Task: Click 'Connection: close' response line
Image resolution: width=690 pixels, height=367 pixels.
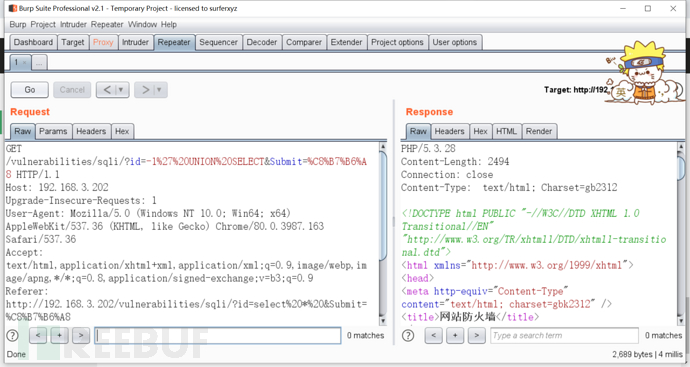Action: pyautogui.click(x=447, y=175)
